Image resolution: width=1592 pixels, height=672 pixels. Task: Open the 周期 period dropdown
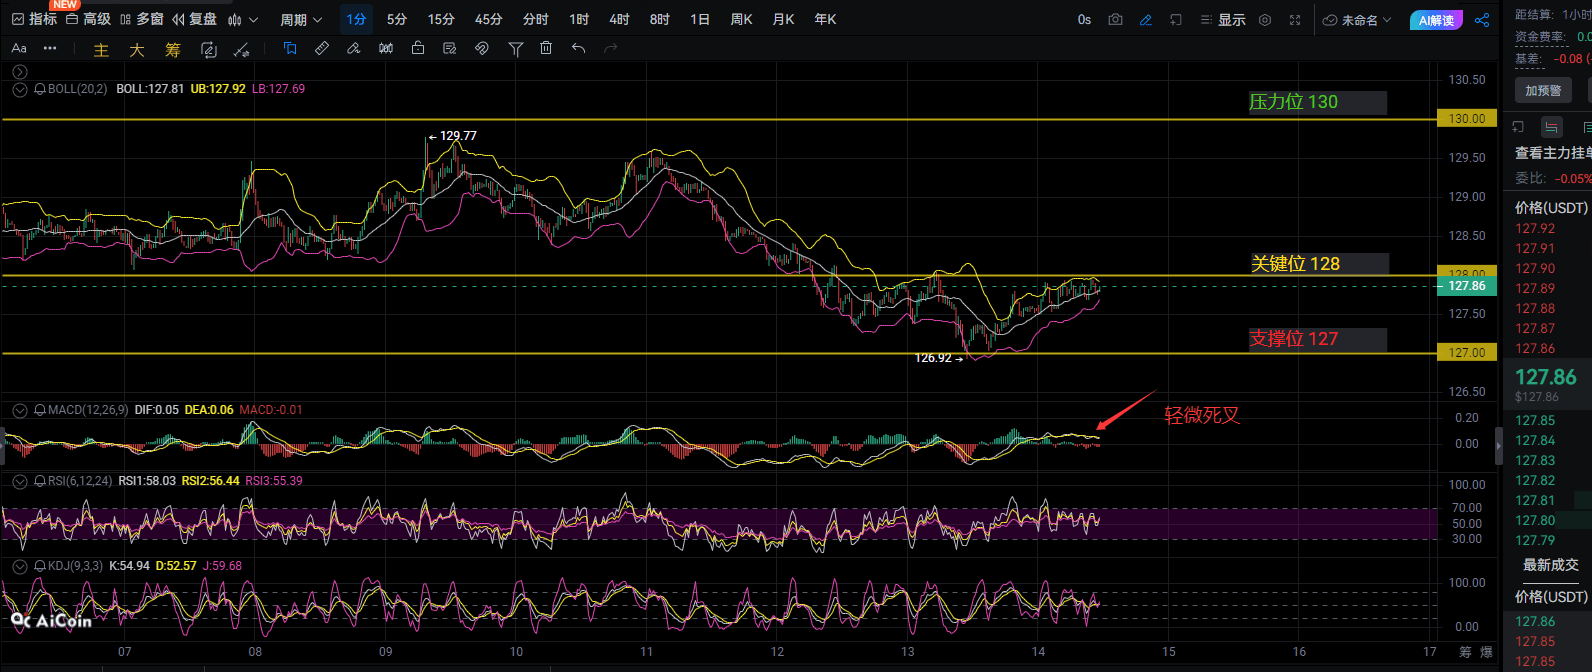(301, 20)
